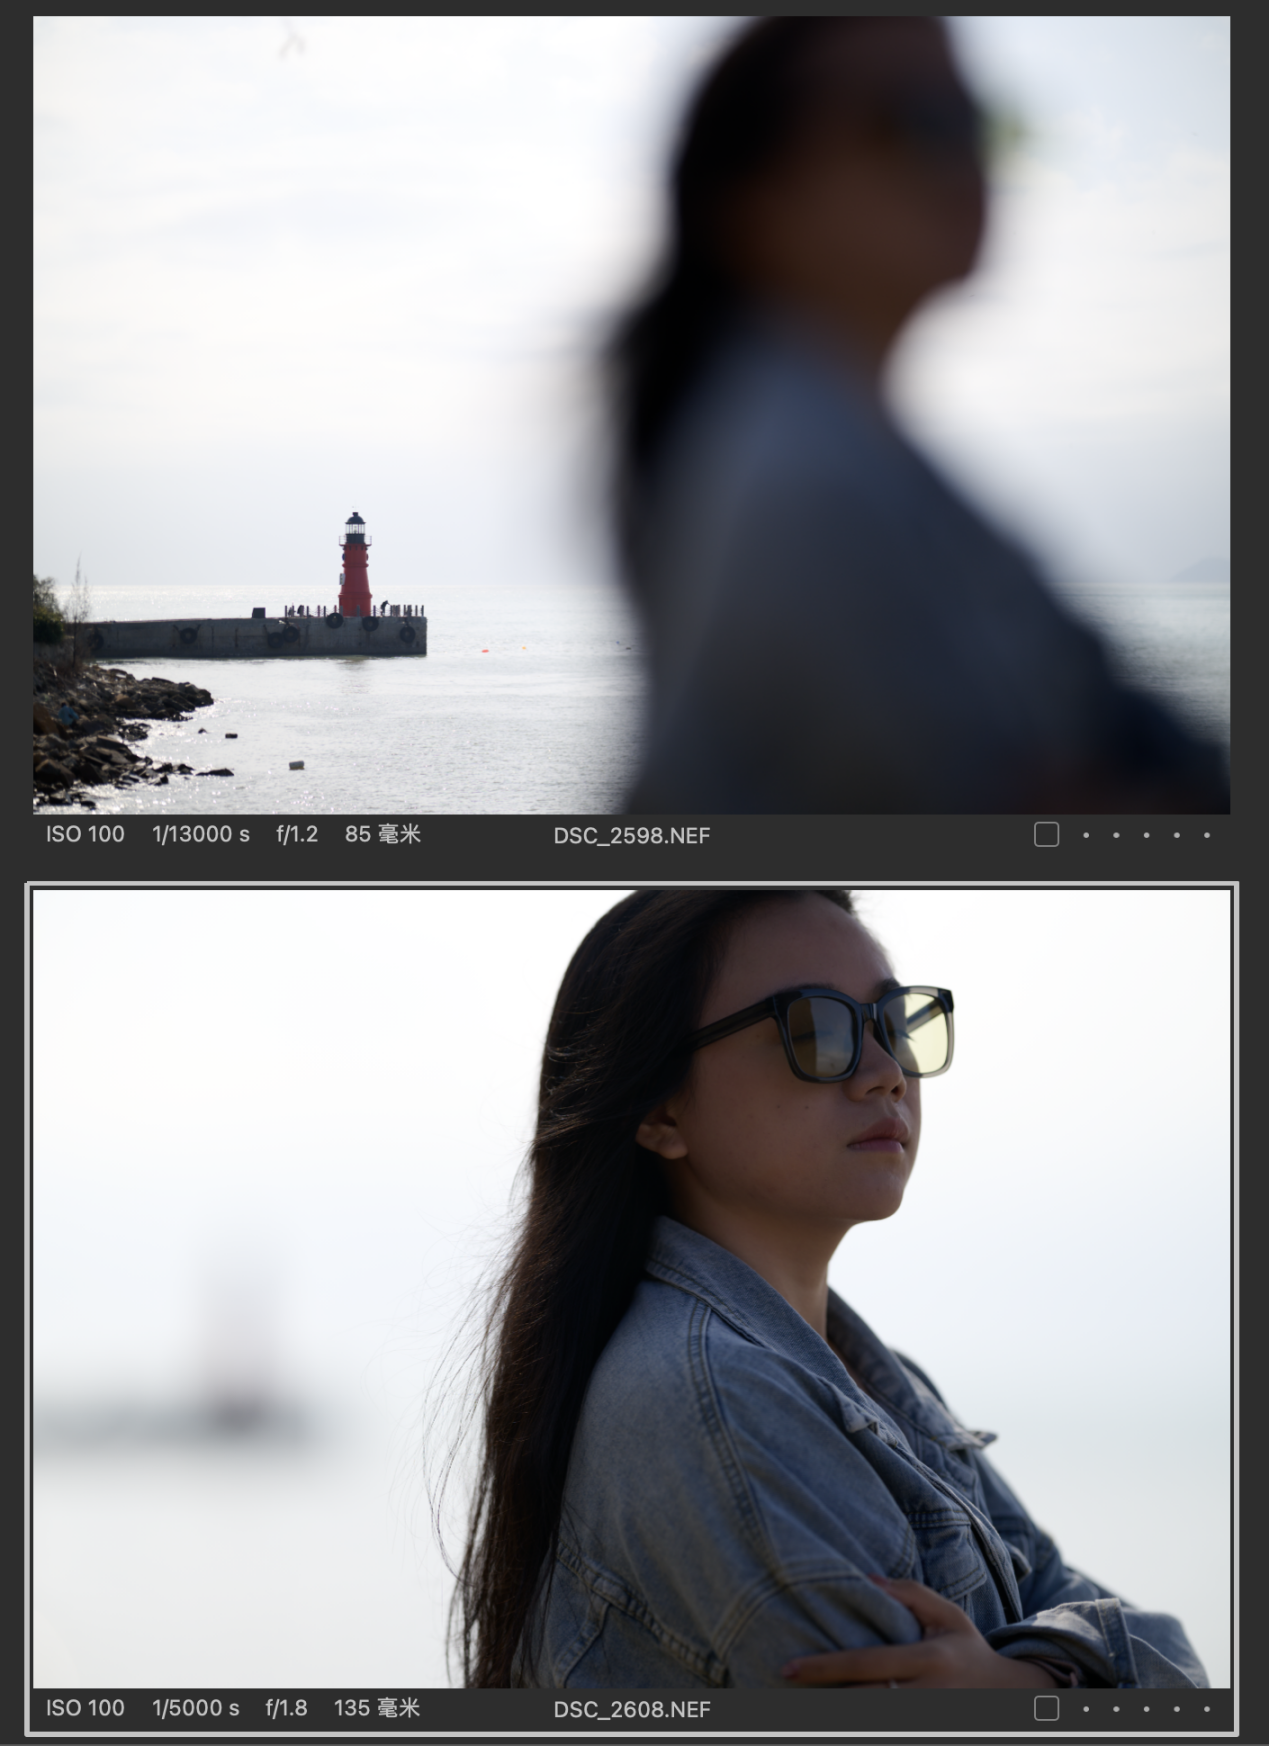Screen dimensions: 1269x1746
Task: Click the DSC_2598.NEF filename label
Action: click(631, 836)
